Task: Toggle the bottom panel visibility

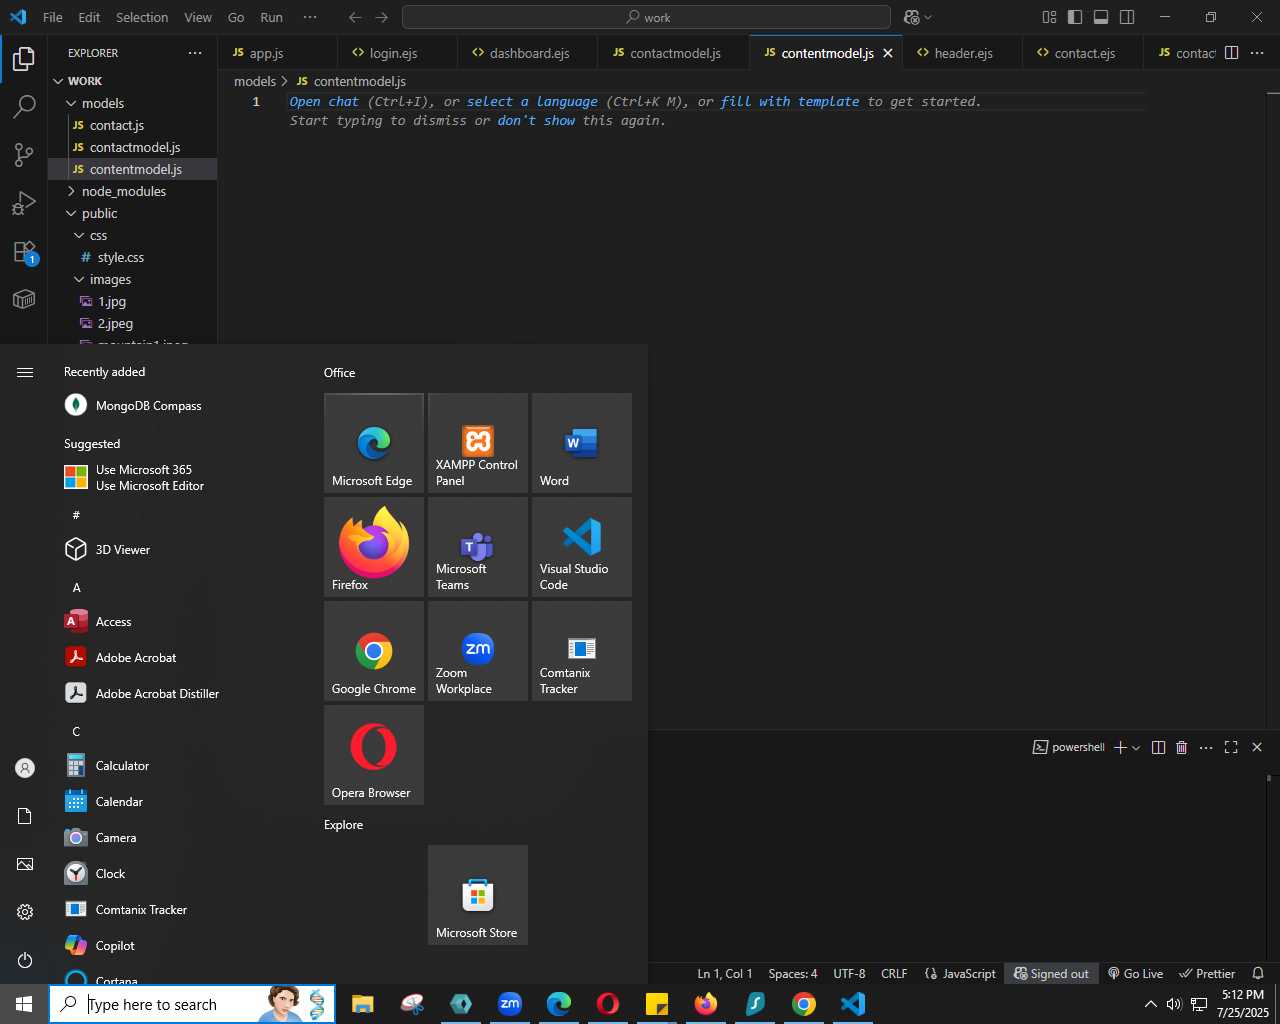Action: (x=1101, y=17)
